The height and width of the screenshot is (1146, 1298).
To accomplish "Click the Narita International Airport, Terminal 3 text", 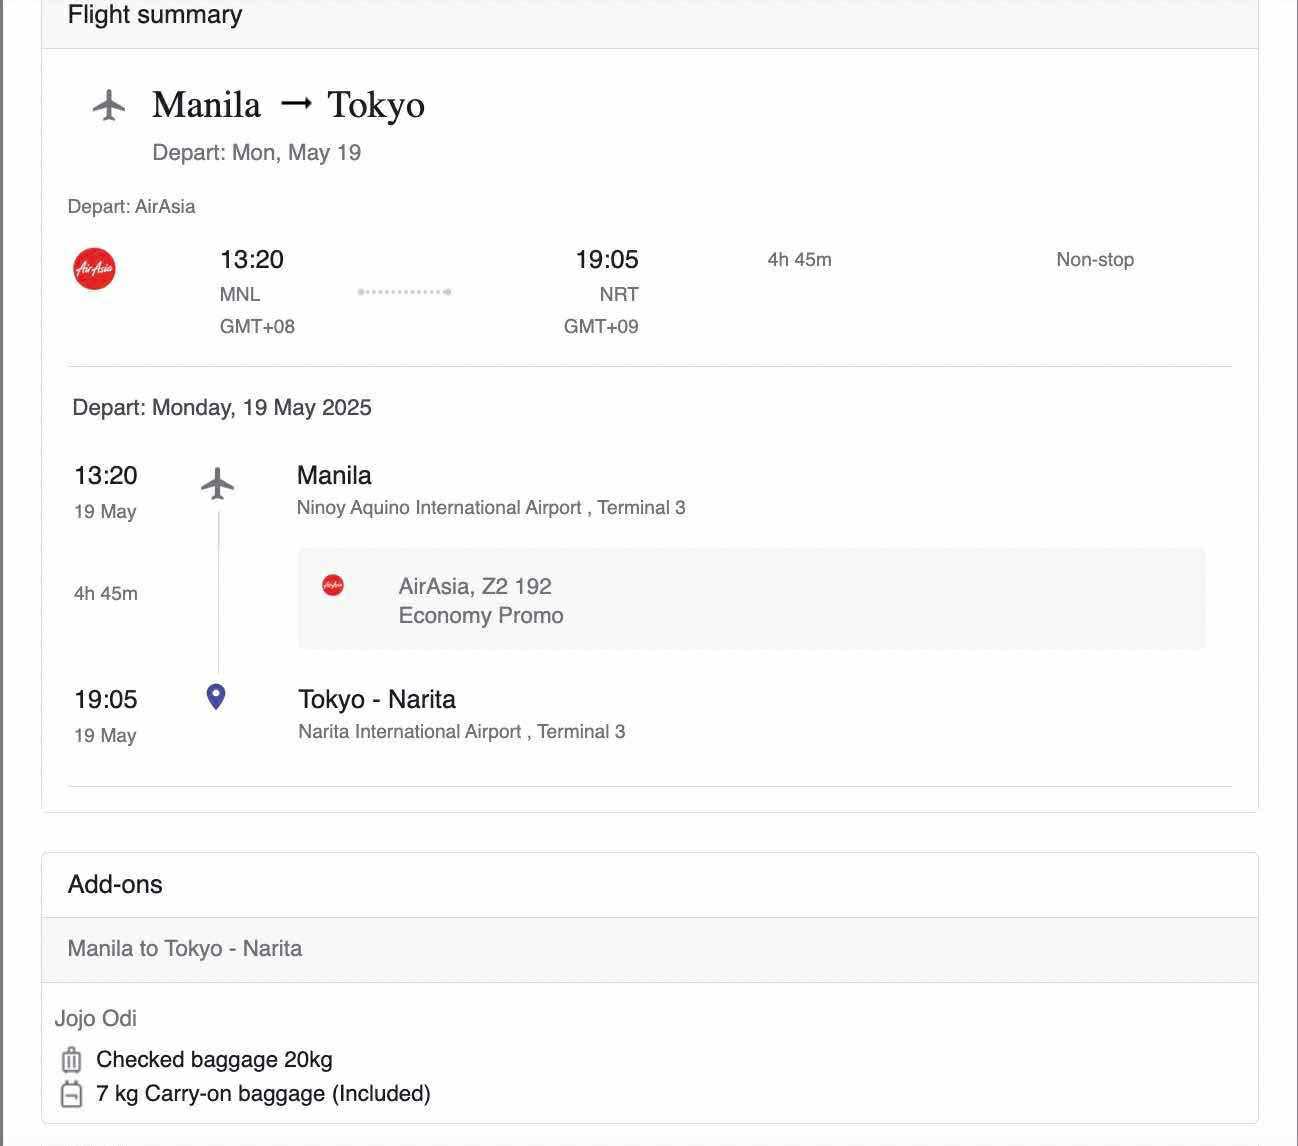I will (461, 732).
